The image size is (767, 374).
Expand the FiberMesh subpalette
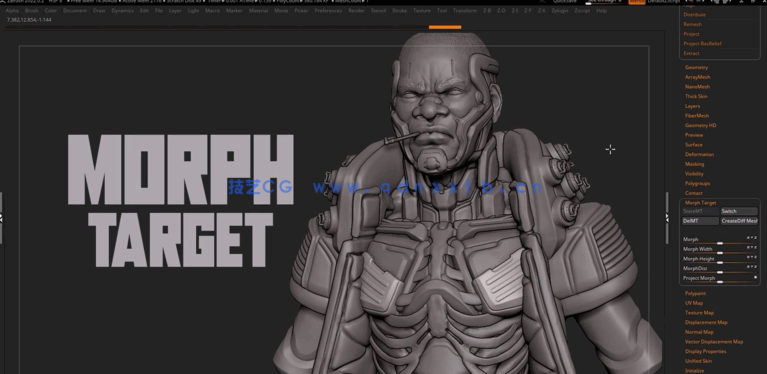[697, 116]
